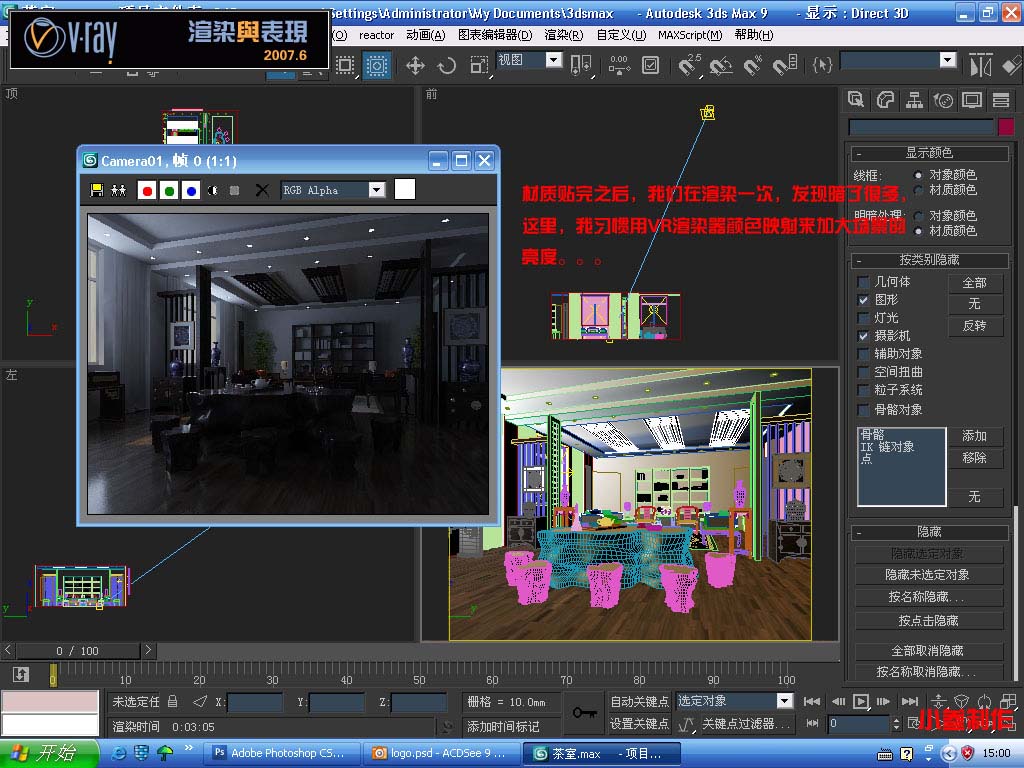Clone the Camera01 render frame window

click(x=118, y=190)
